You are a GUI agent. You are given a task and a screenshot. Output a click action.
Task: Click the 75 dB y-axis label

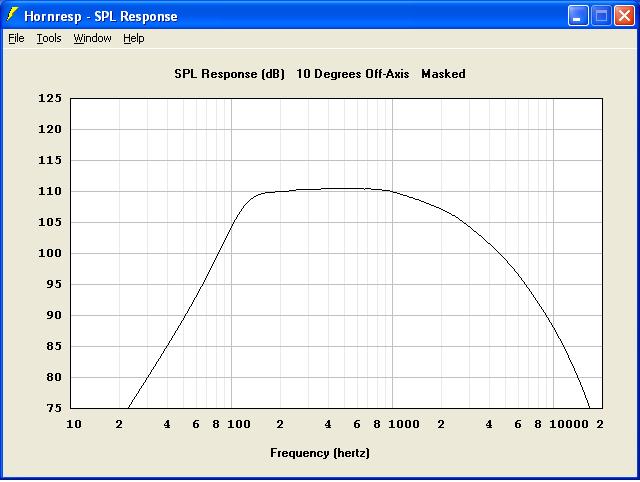point(54,408)
